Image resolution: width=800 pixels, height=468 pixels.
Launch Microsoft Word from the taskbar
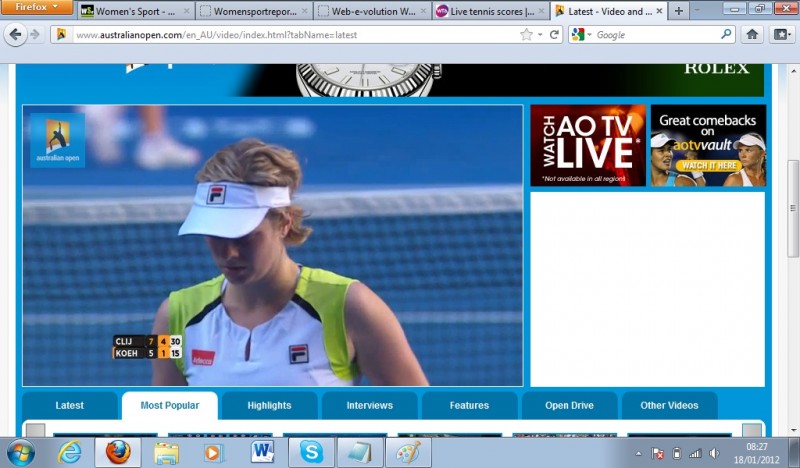tap(263, 452)
